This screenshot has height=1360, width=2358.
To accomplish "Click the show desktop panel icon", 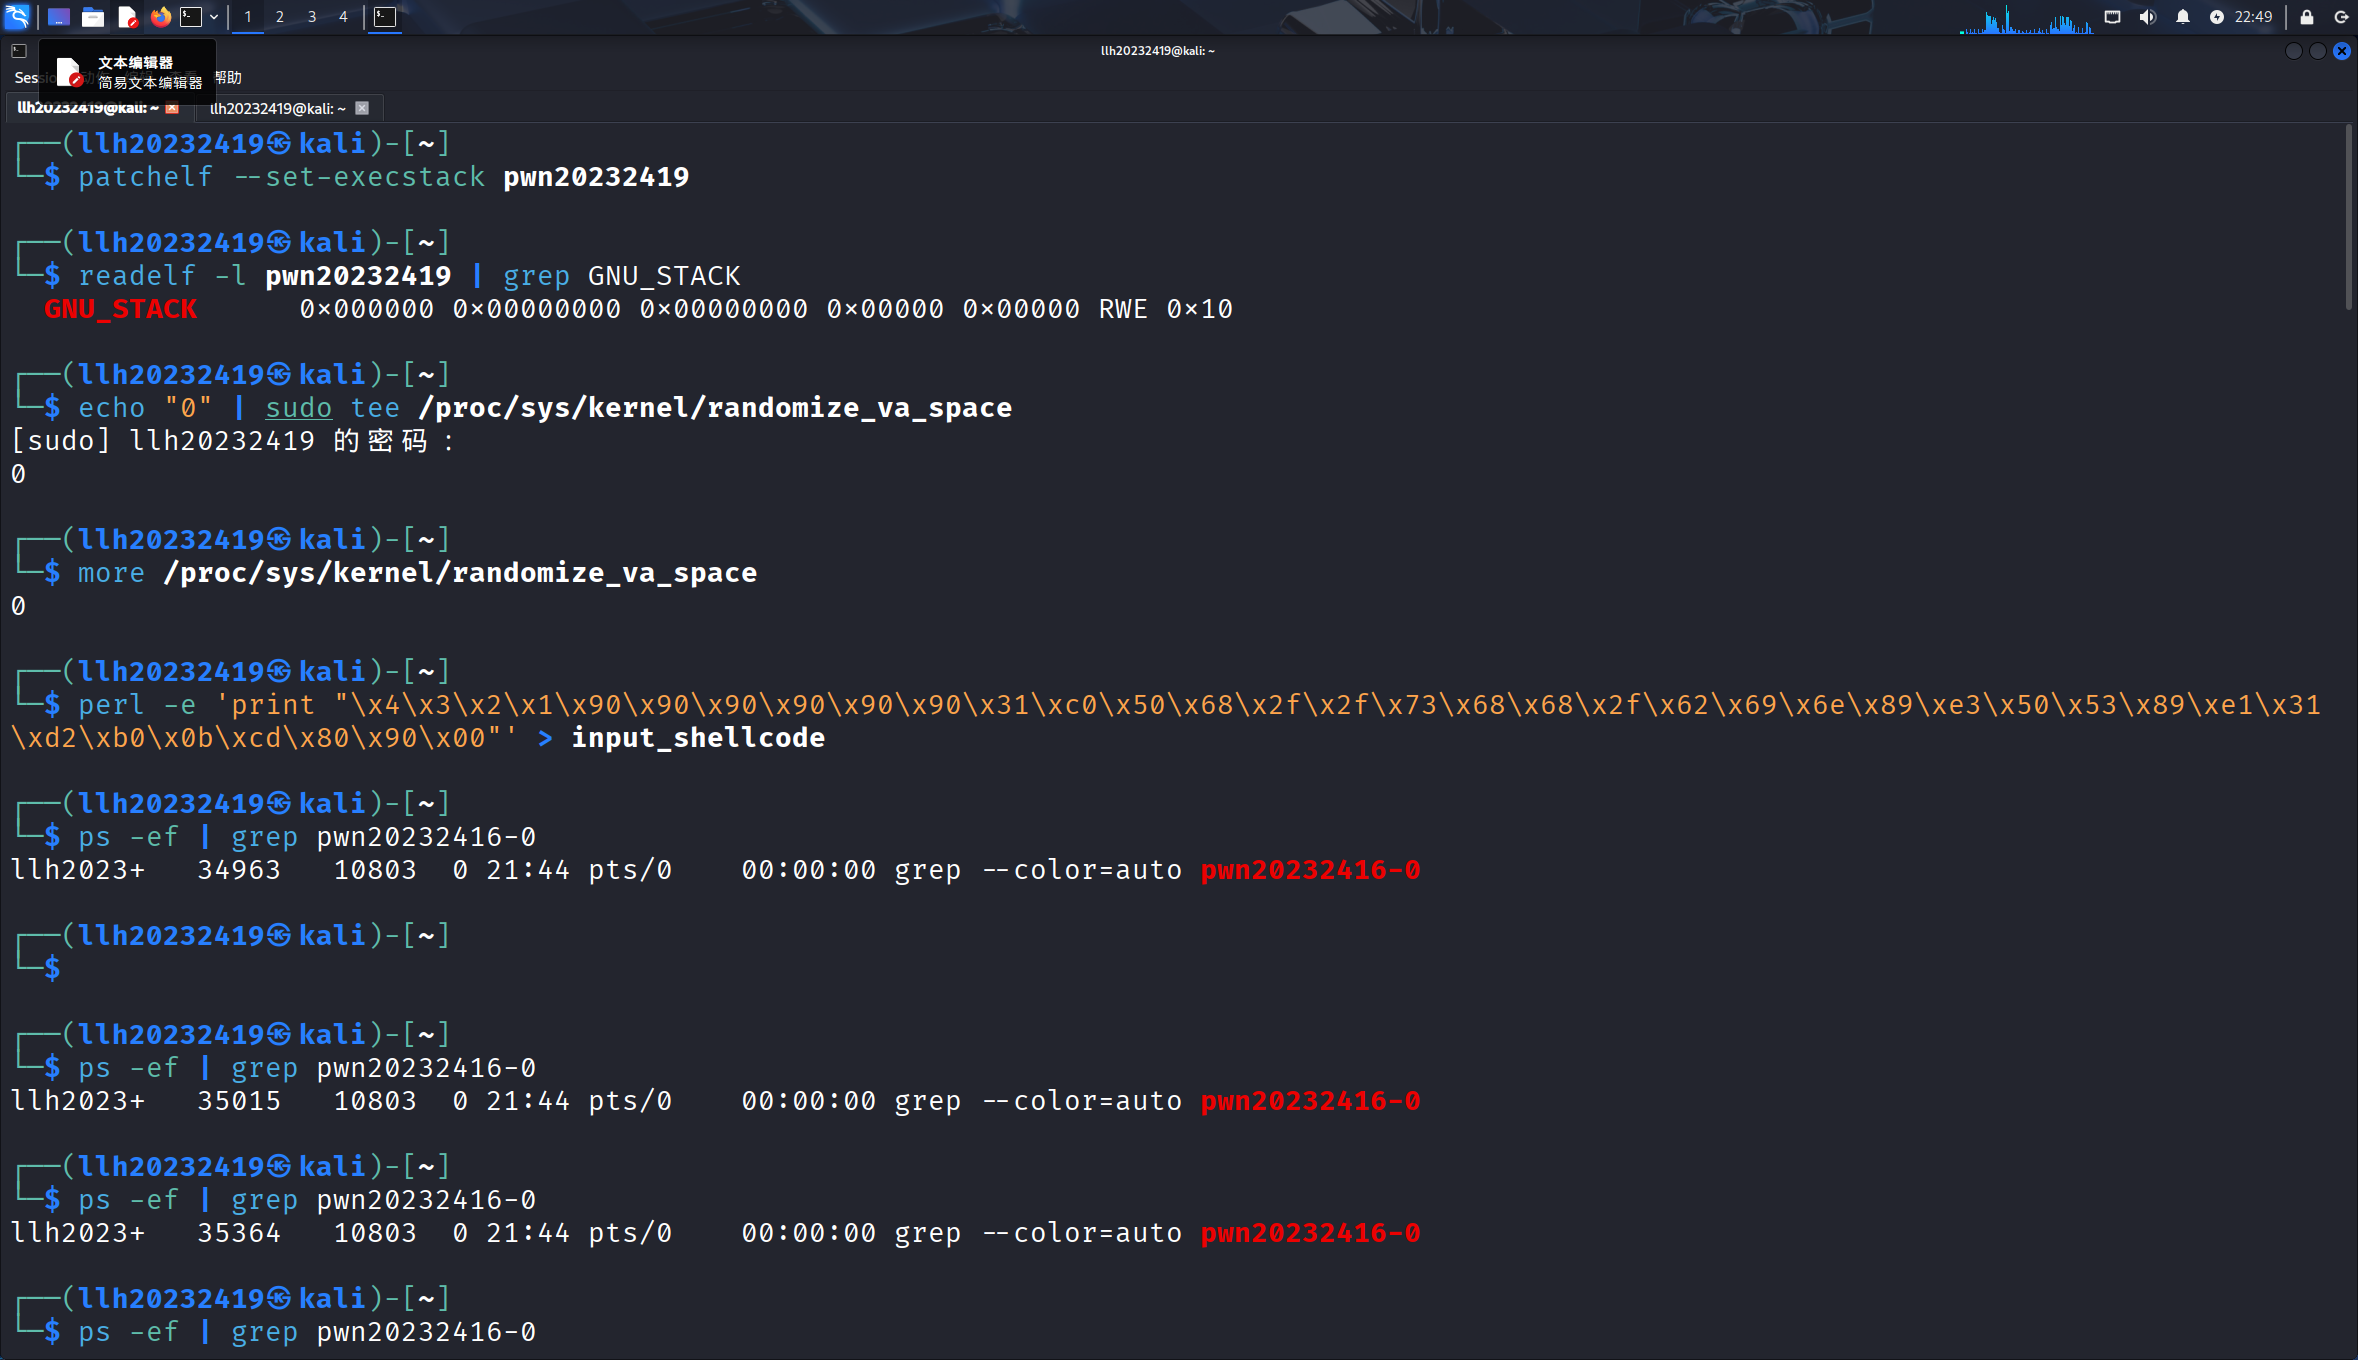I will pos(59,16).
